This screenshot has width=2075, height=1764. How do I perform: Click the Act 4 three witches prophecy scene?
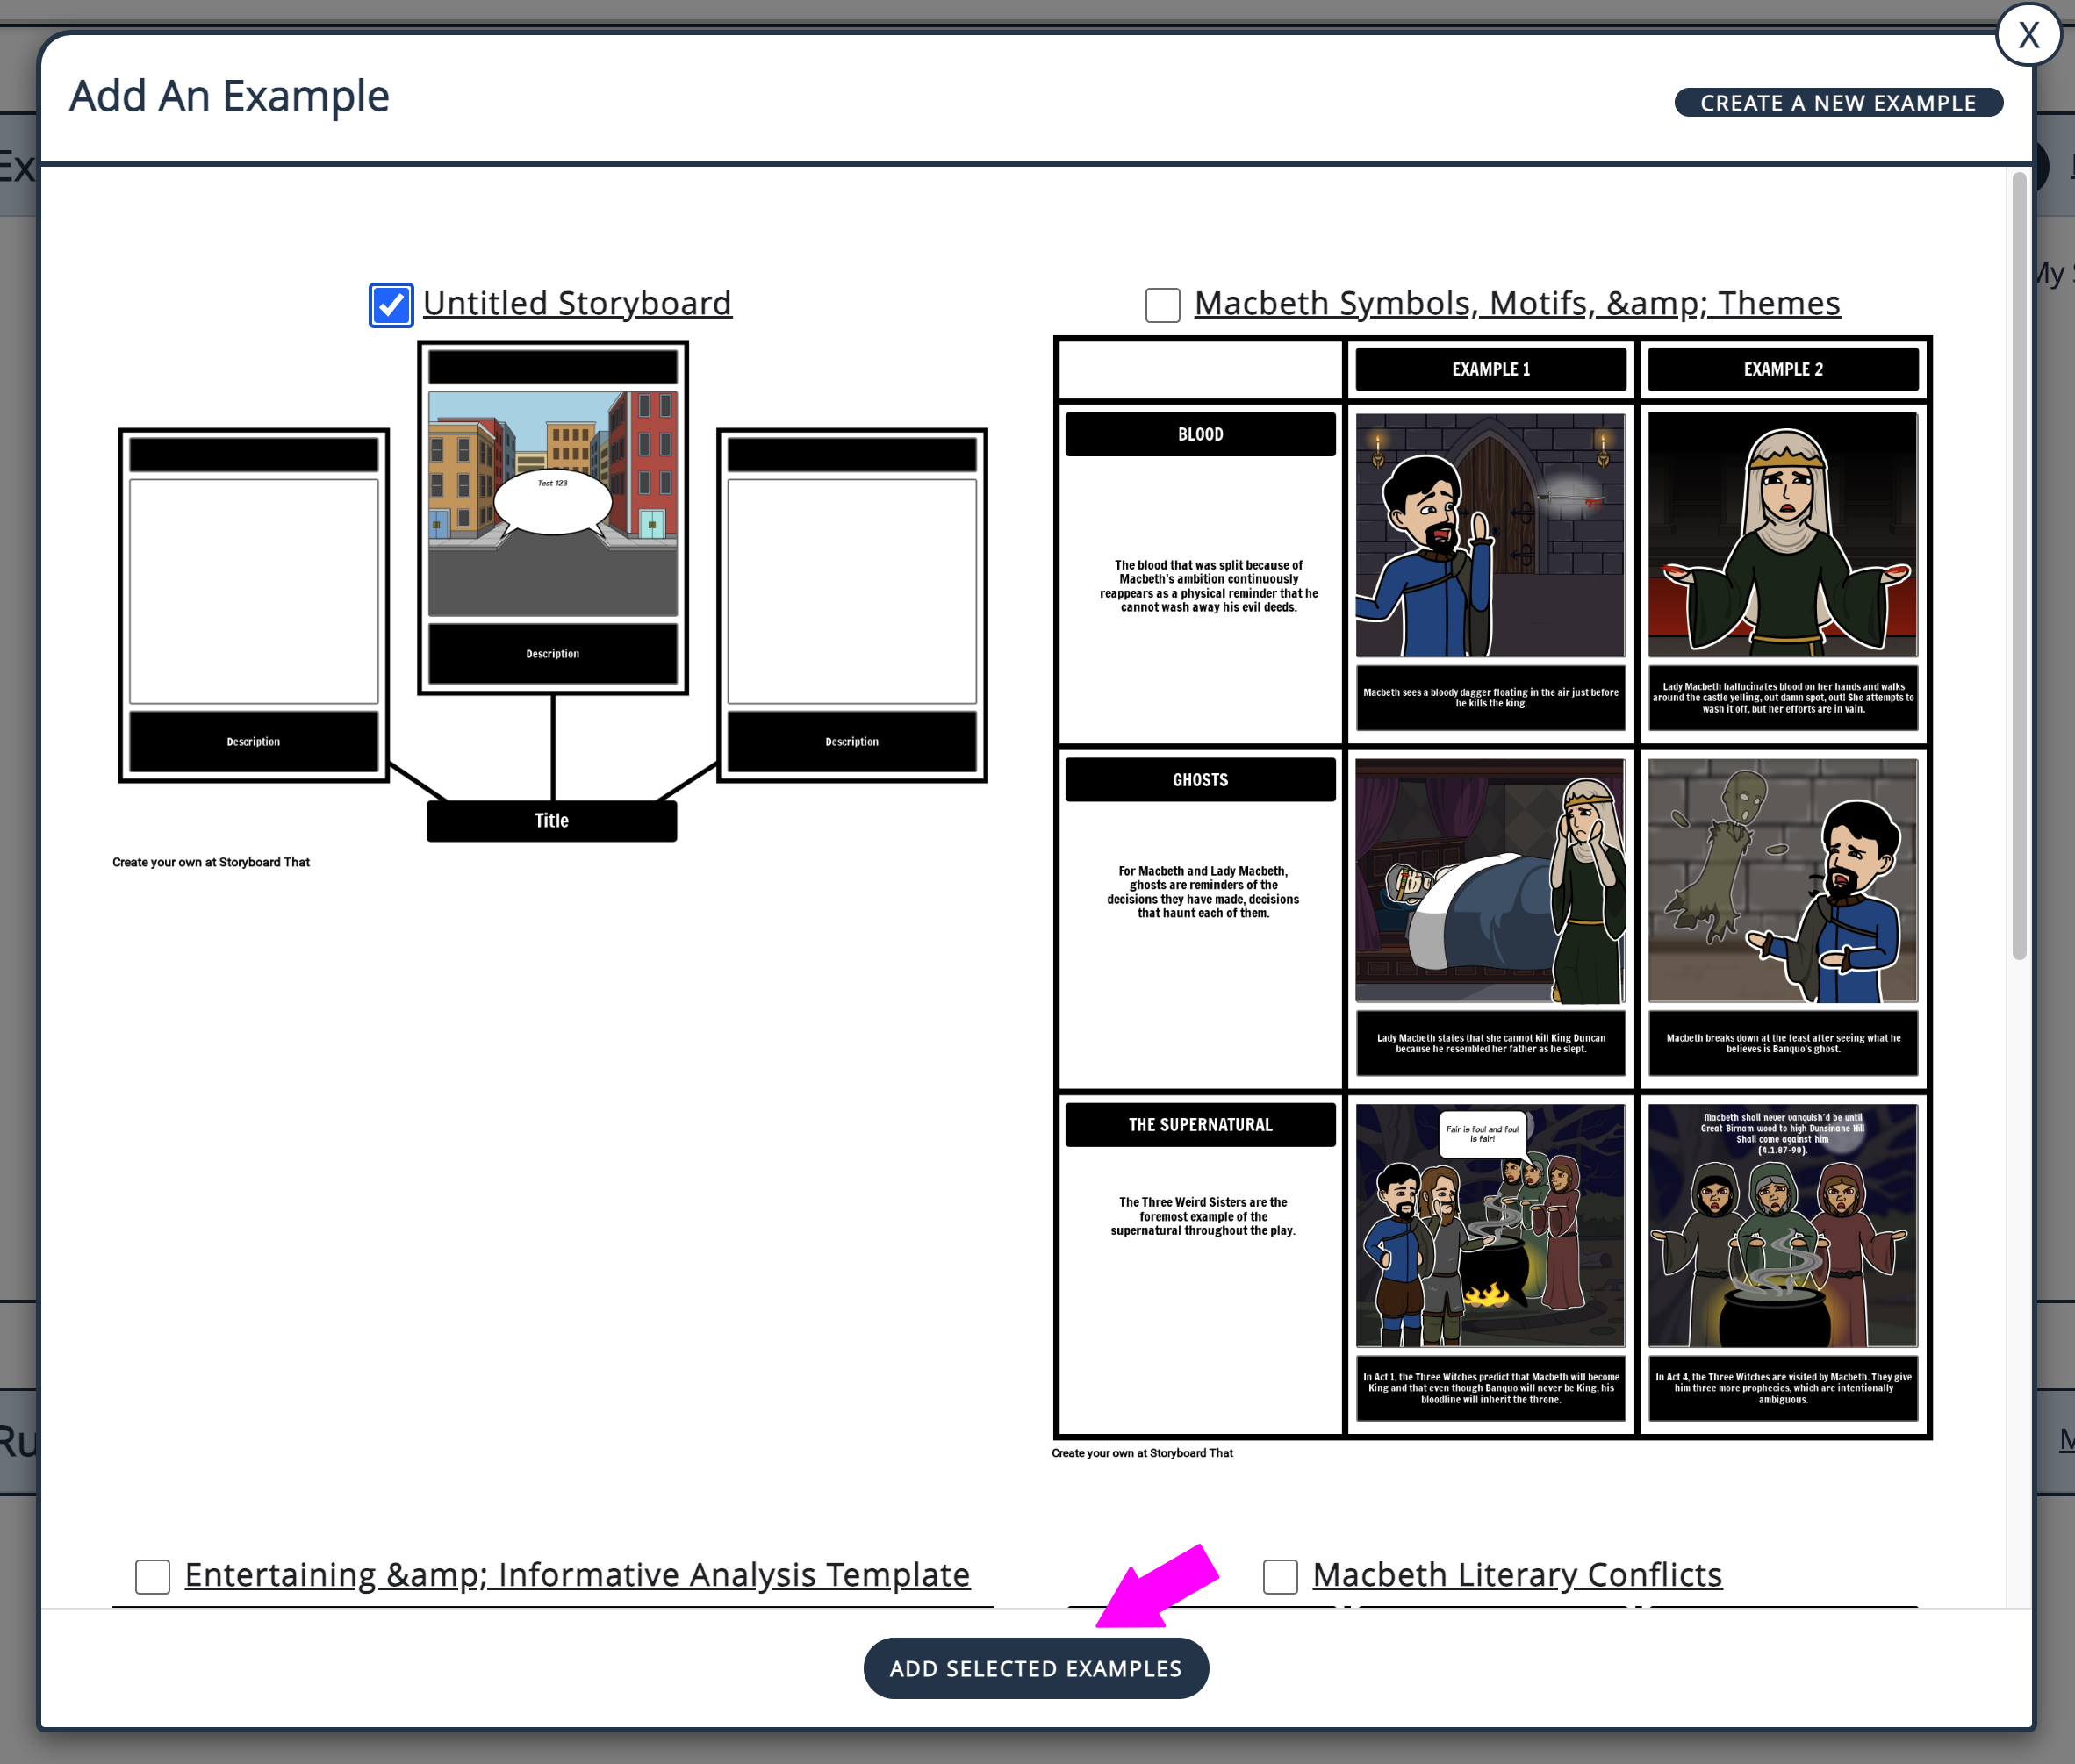point(1783,1226)
